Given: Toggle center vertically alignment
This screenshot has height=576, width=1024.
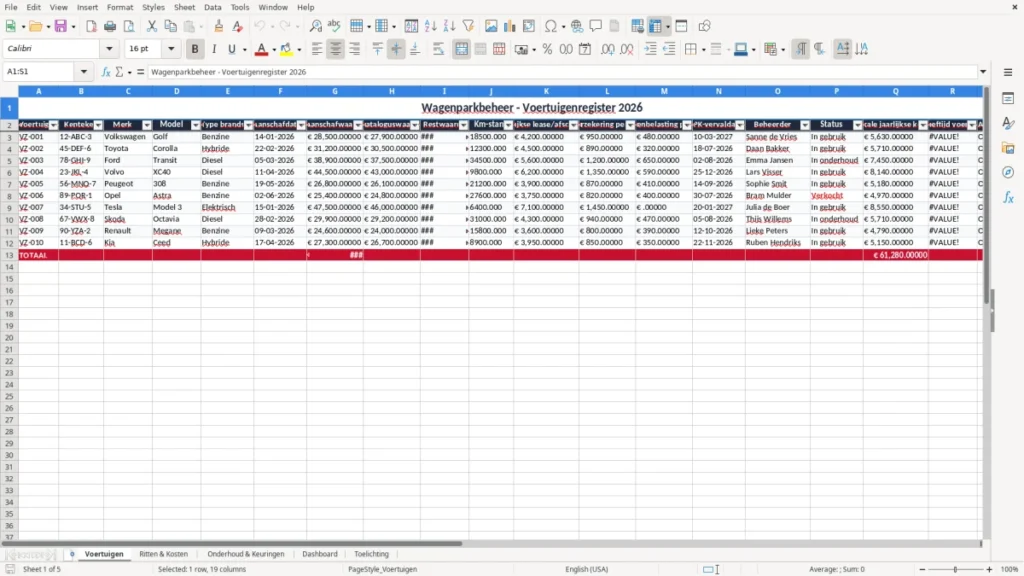Looking at the screenshot, I should pyautogui.click(x=396, y=49).
